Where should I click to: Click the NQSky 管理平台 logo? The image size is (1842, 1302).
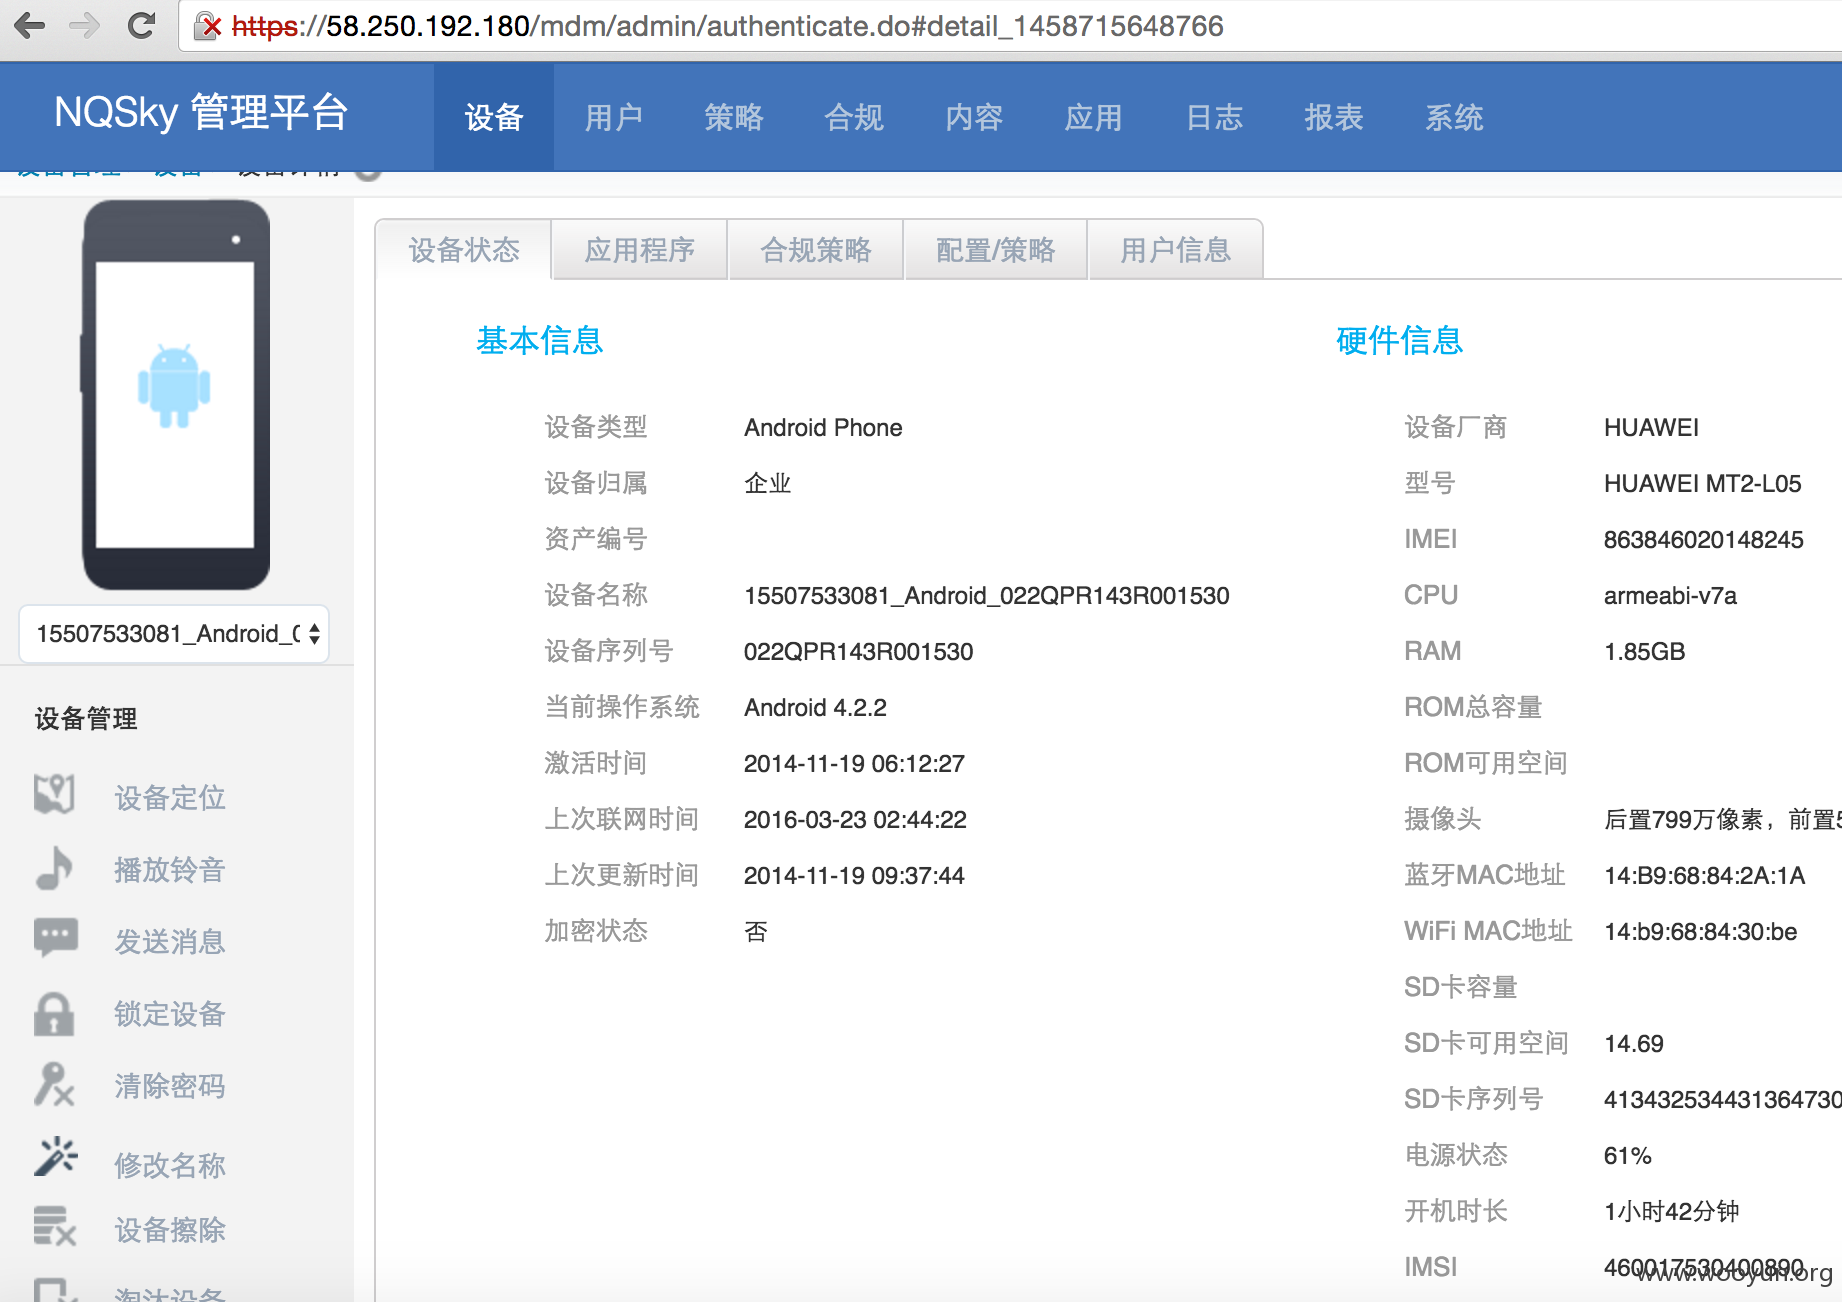201,112
